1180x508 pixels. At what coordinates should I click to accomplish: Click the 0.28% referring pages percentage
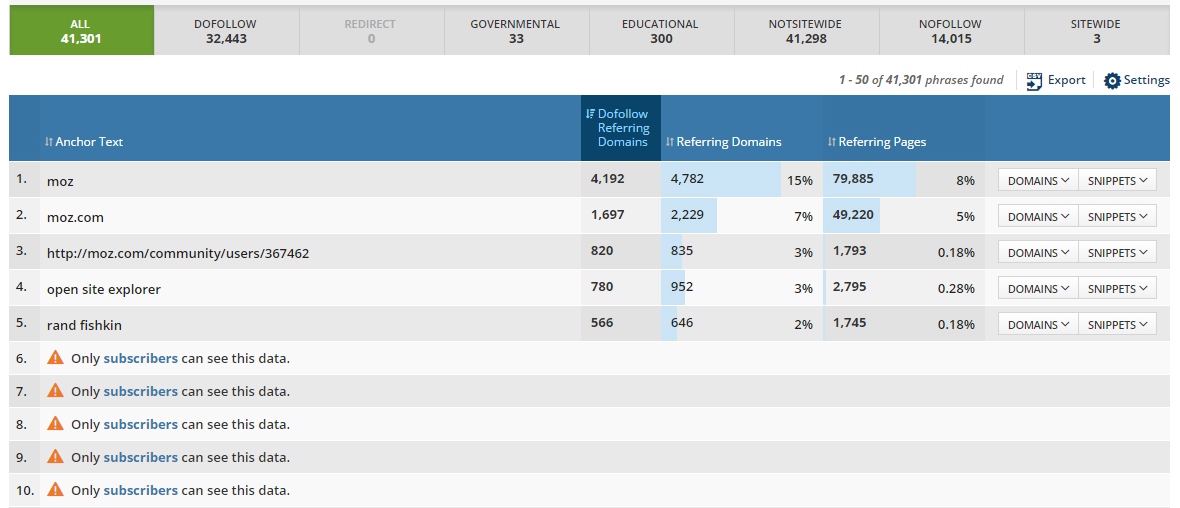(956, 289)
